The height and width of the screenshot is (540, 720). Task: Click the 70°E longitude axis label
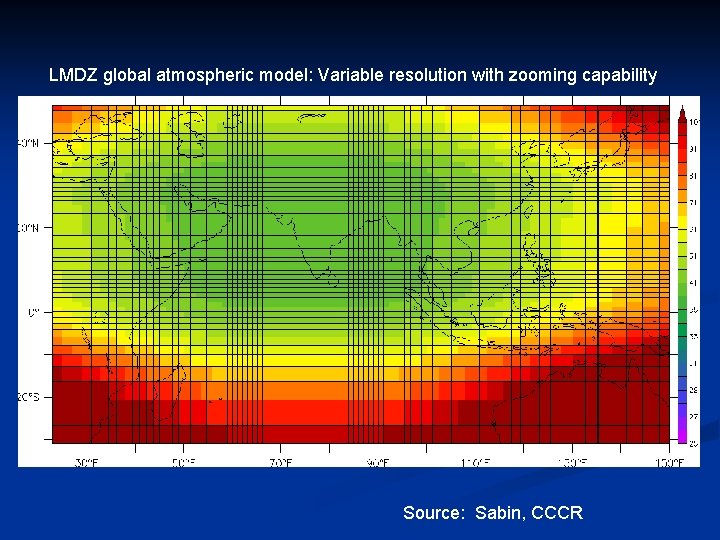tap(281, 462)
